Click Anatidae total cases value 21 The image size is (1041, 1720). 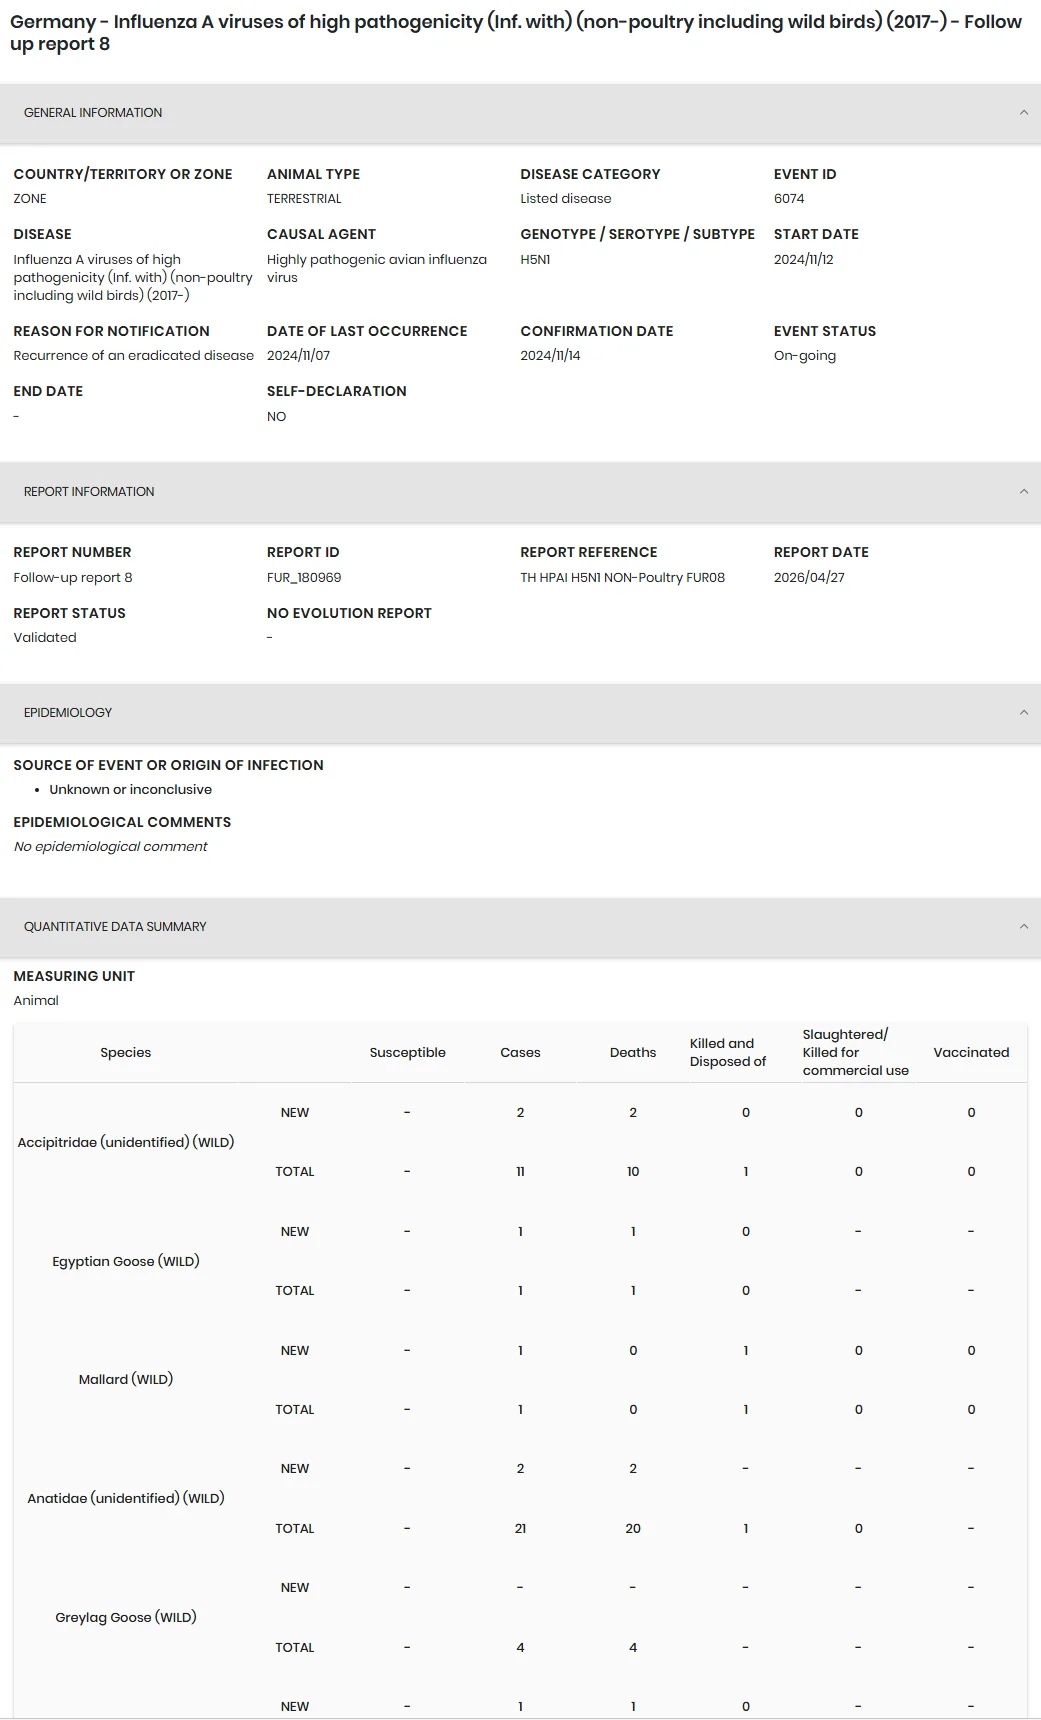(520, 1529)
